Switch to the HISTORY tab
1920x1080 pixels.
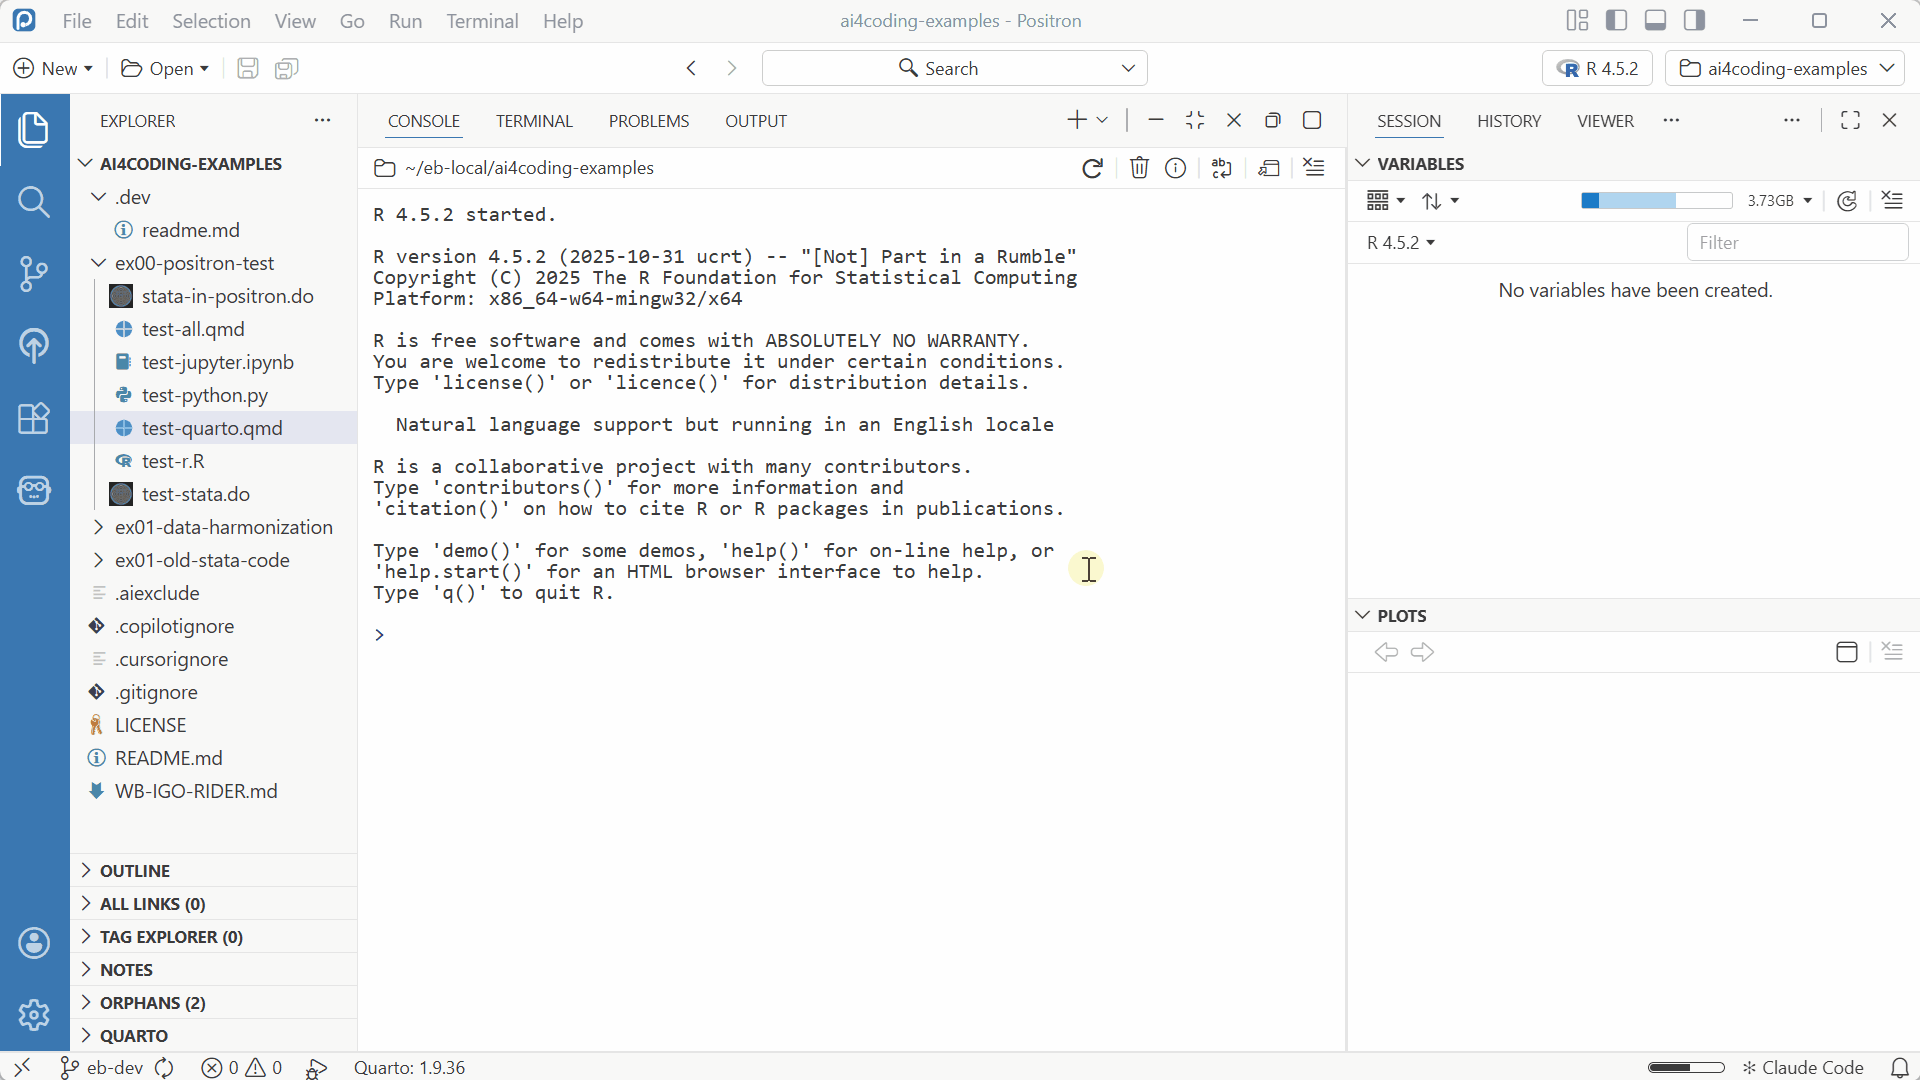pos(1509,121)
